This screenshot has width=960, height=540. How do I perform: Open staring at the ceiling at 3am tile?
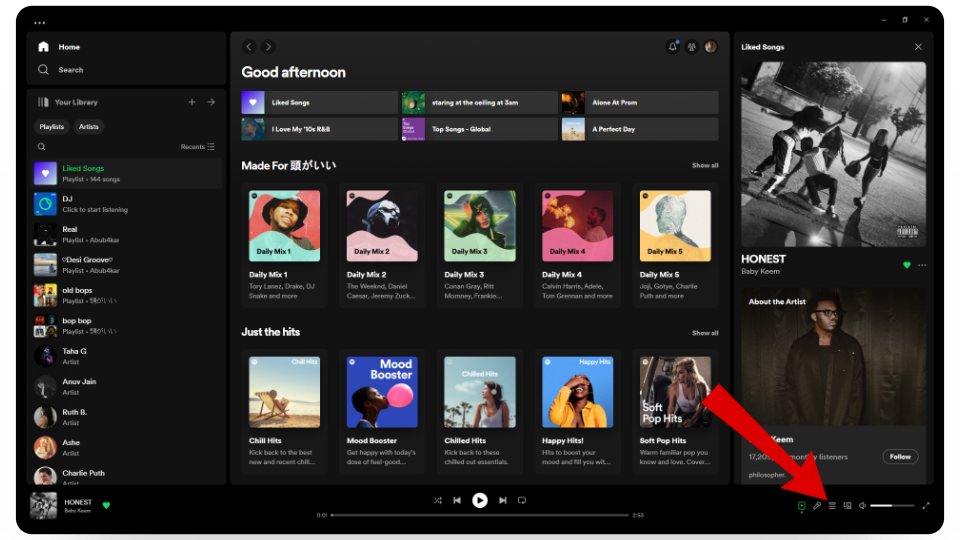coord(479,103)
